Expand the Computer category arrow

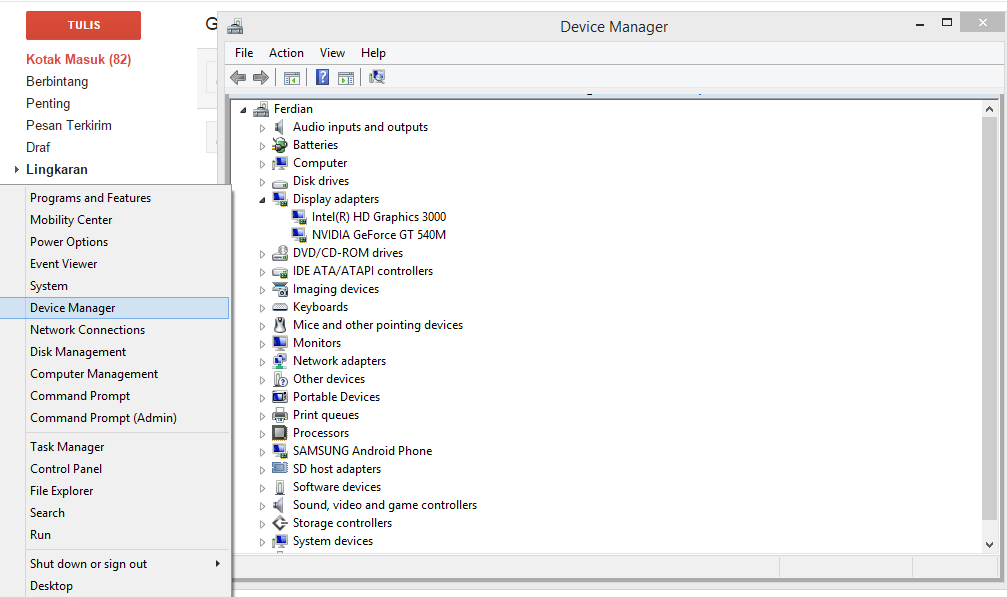pyautogui.click(x=262, y=164)
